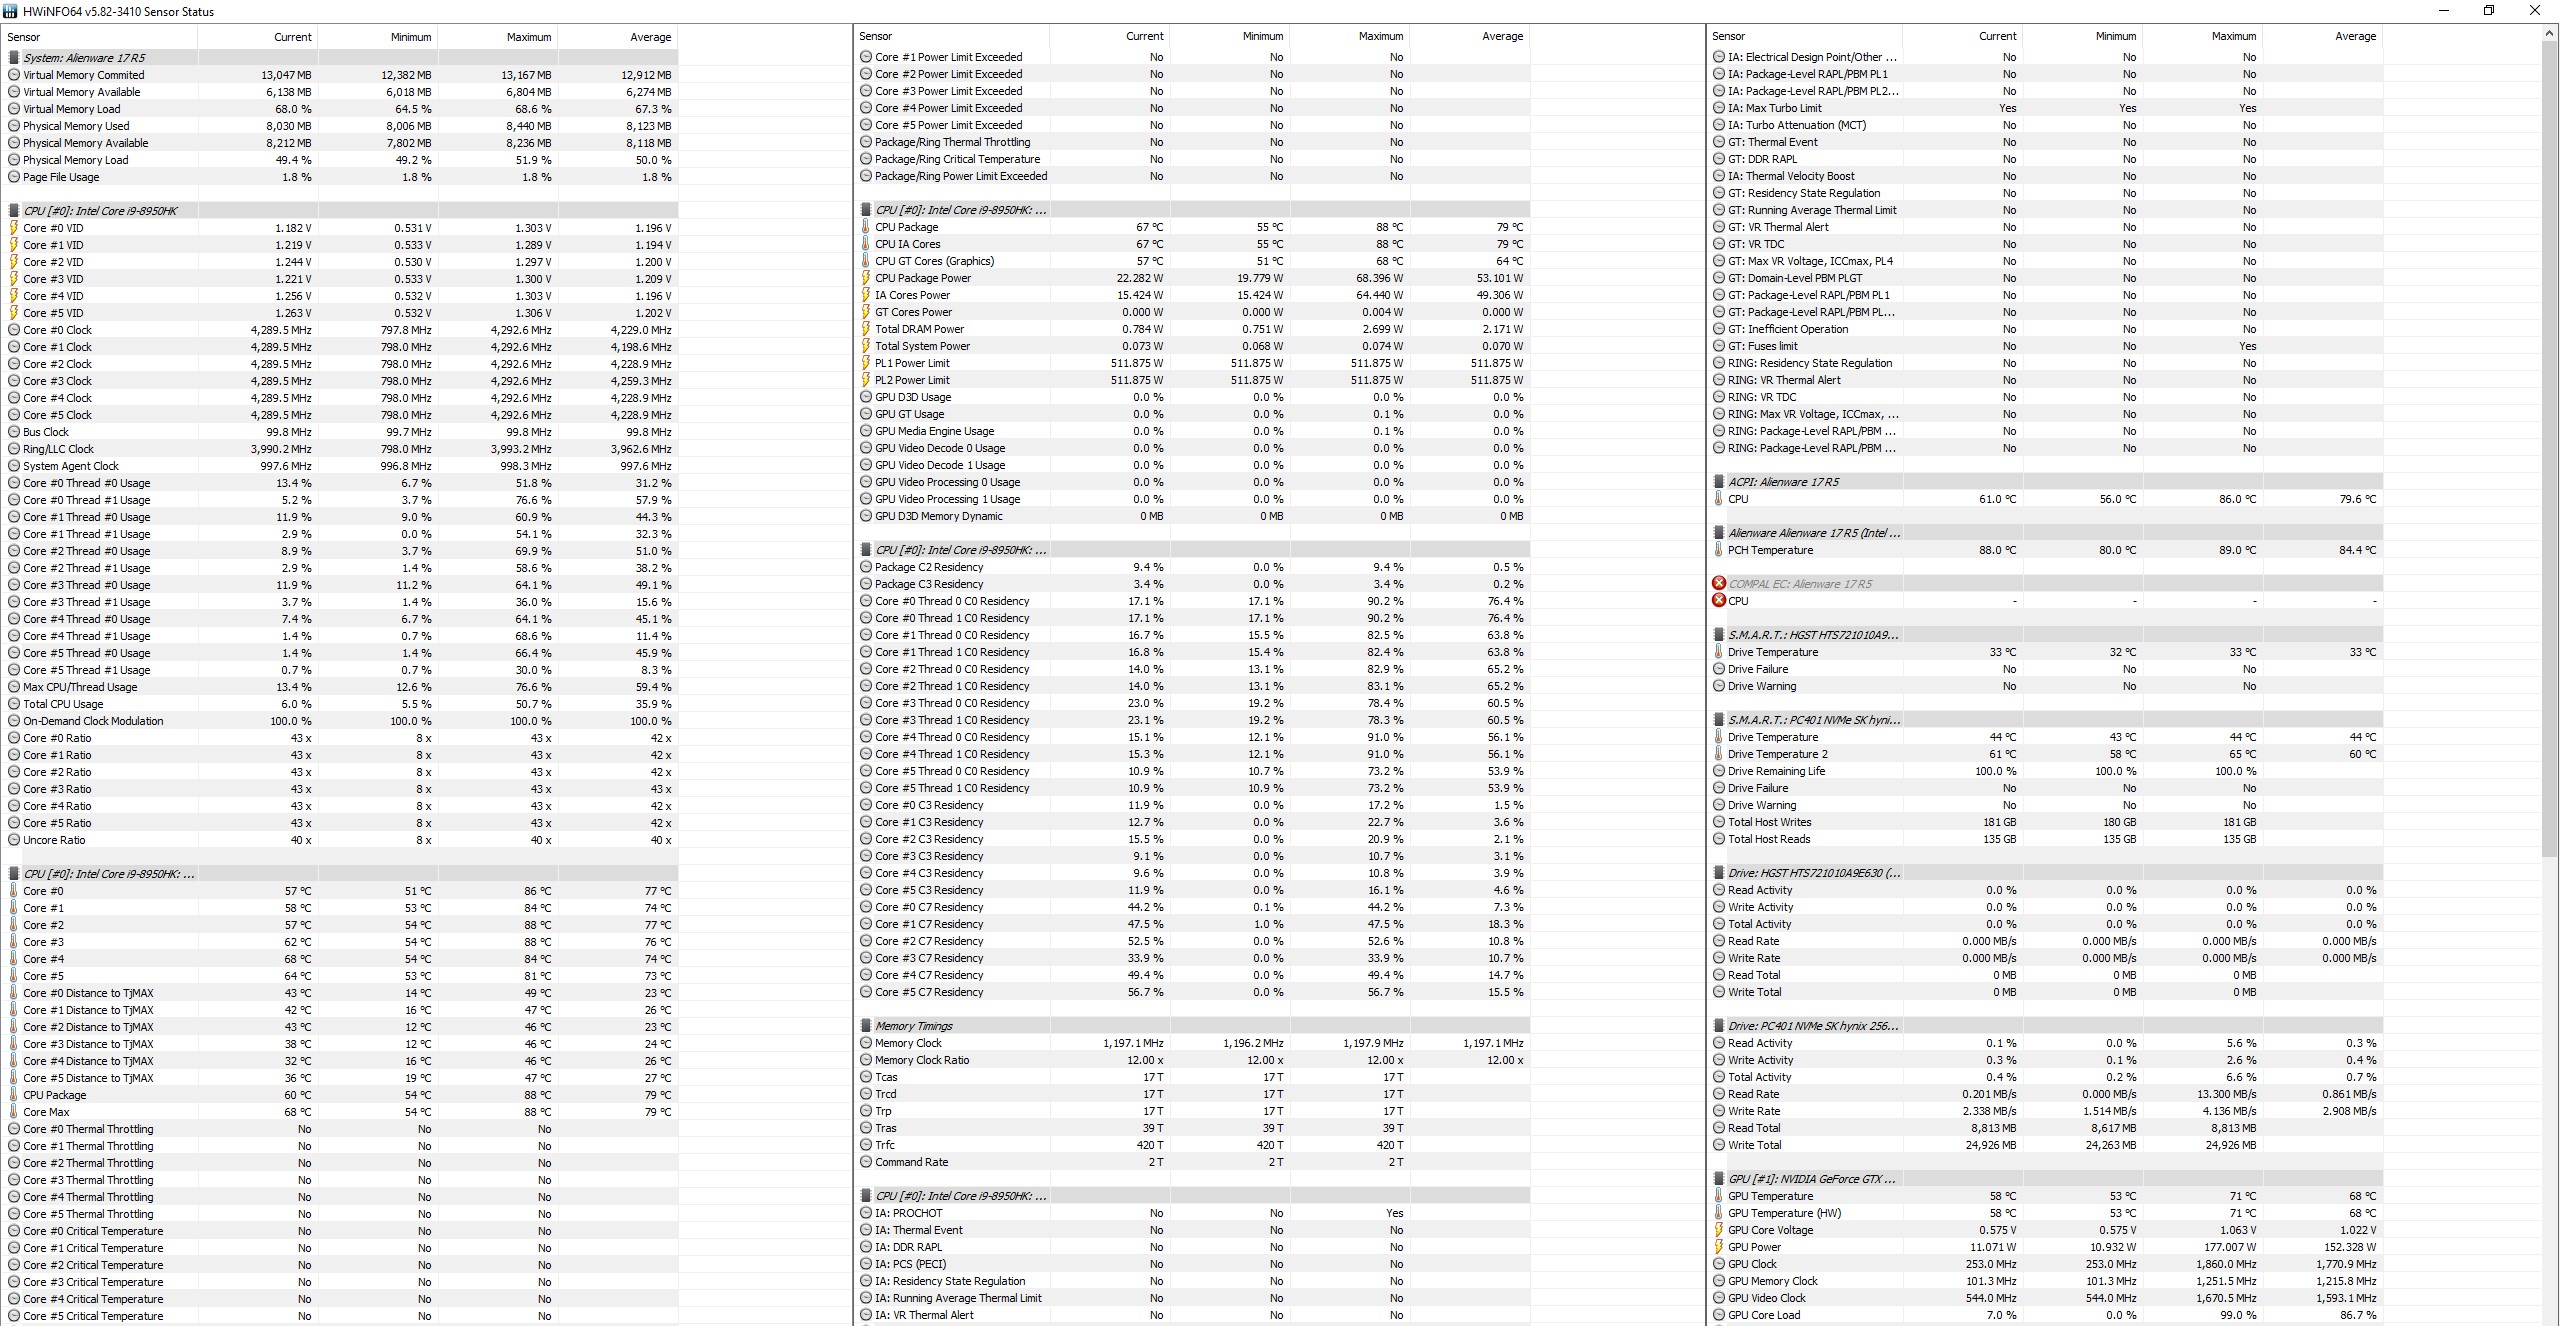Screen dimensions: 2560x1326
Task: Click the lightning icon beside GPU Core Voltage
Action: pyautogui.click(x=1719, y=1230)
